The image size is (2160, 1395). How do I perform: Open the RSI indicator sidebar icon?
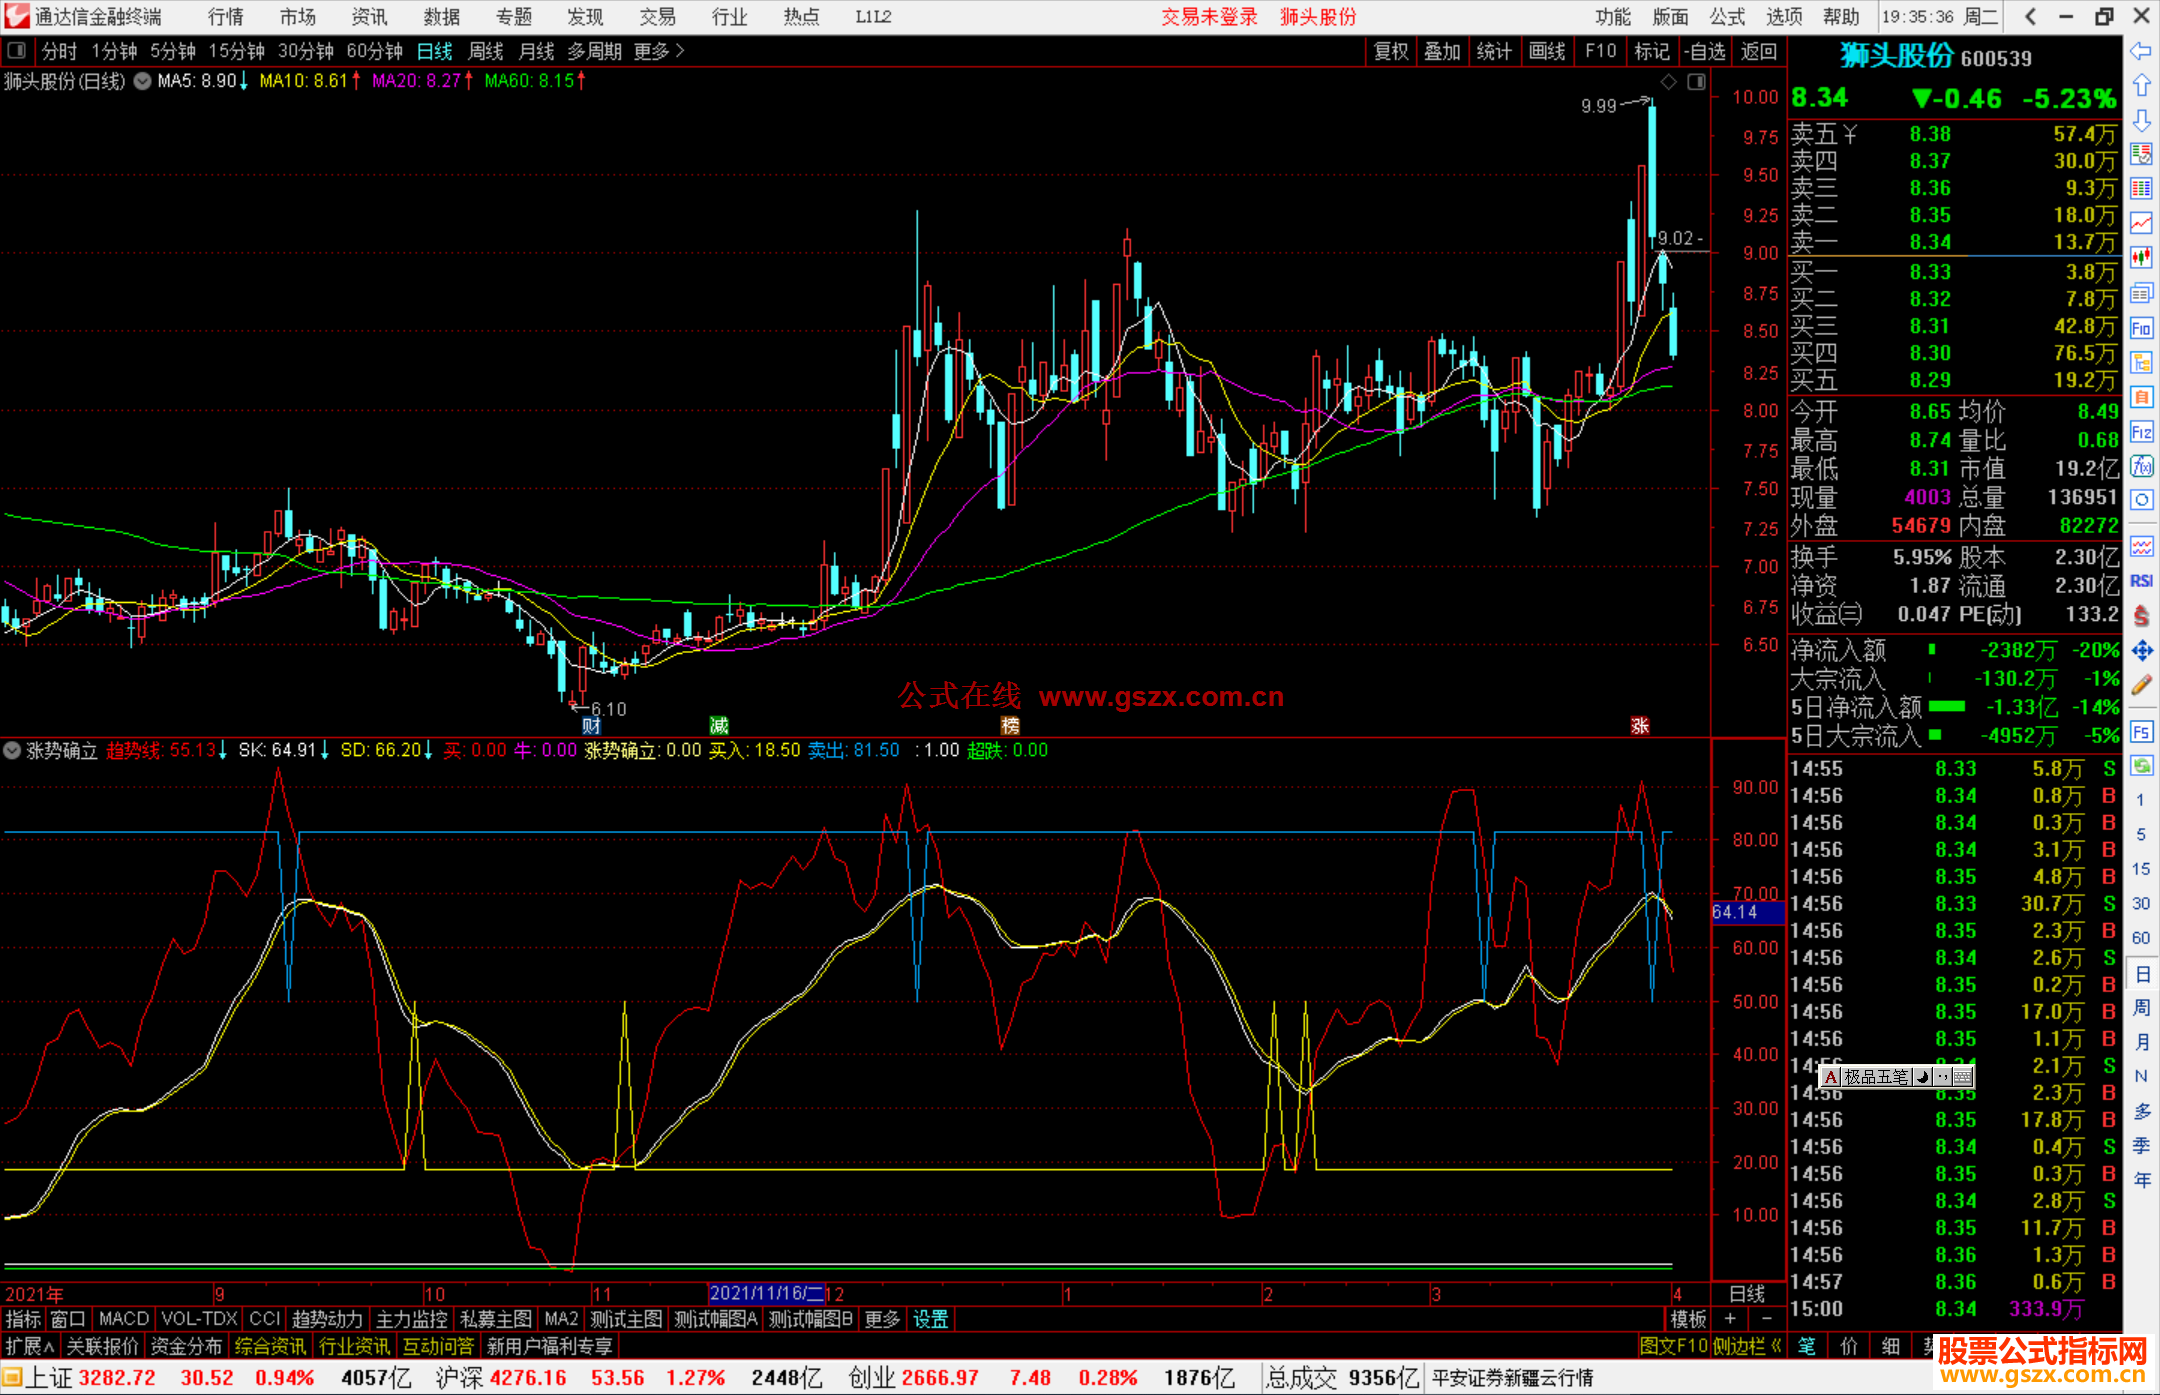(2141, 581)
